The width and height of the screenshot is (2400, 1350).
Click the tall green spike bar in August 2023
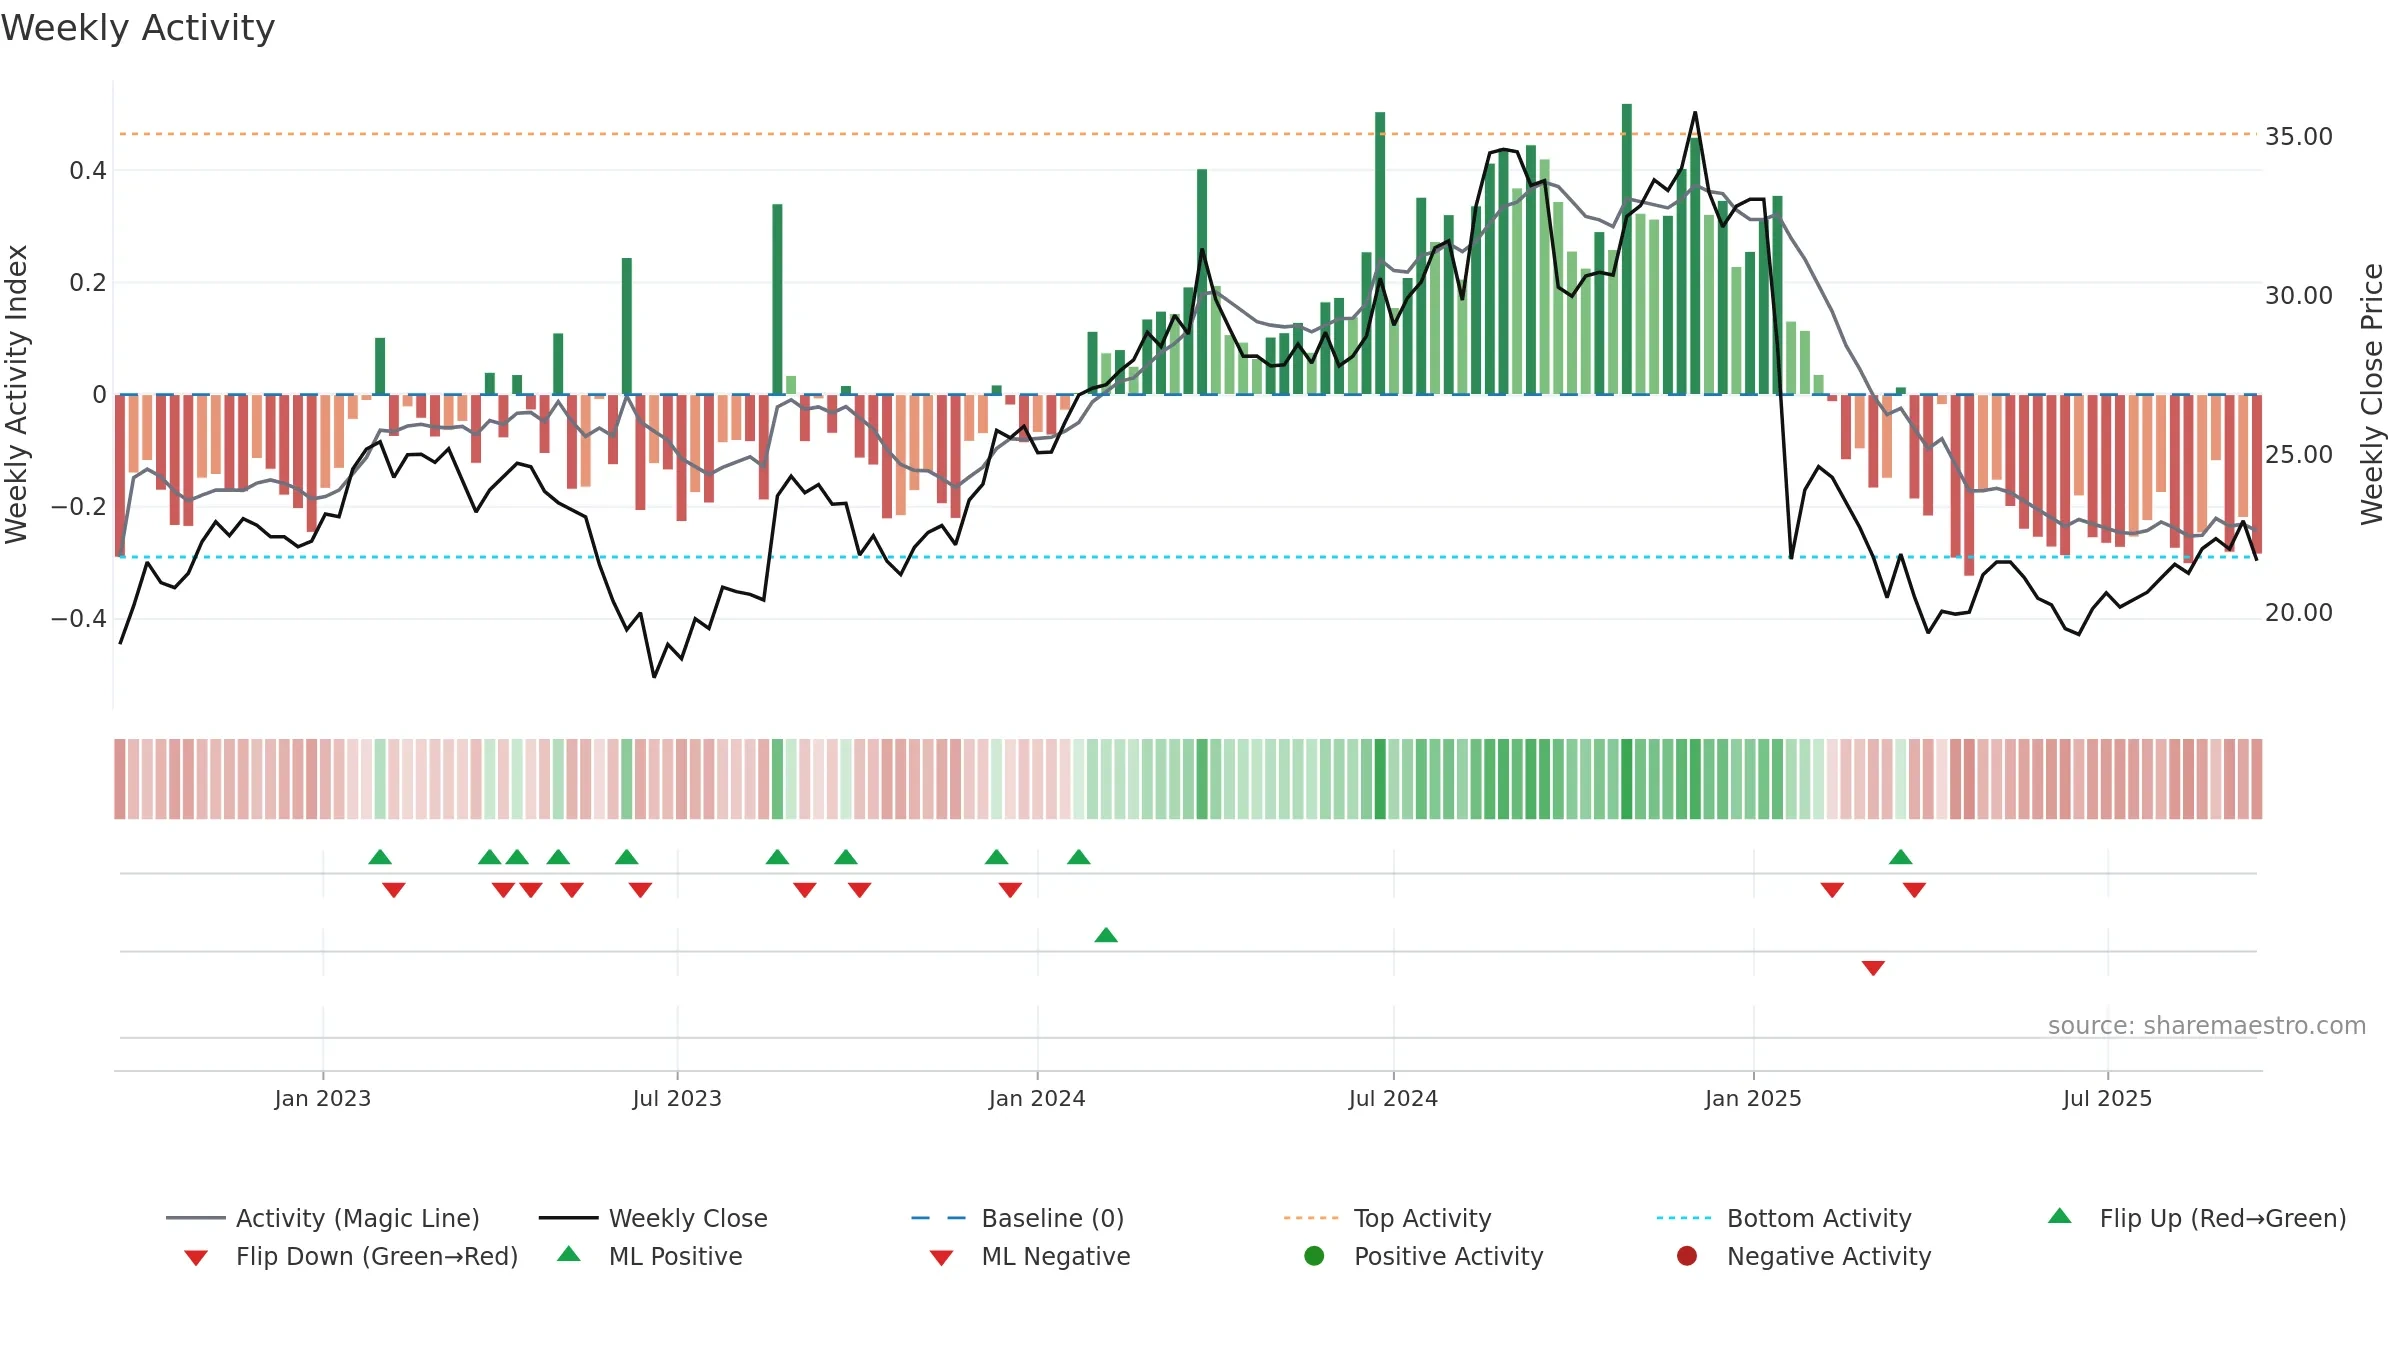click(x=777, y=299)
